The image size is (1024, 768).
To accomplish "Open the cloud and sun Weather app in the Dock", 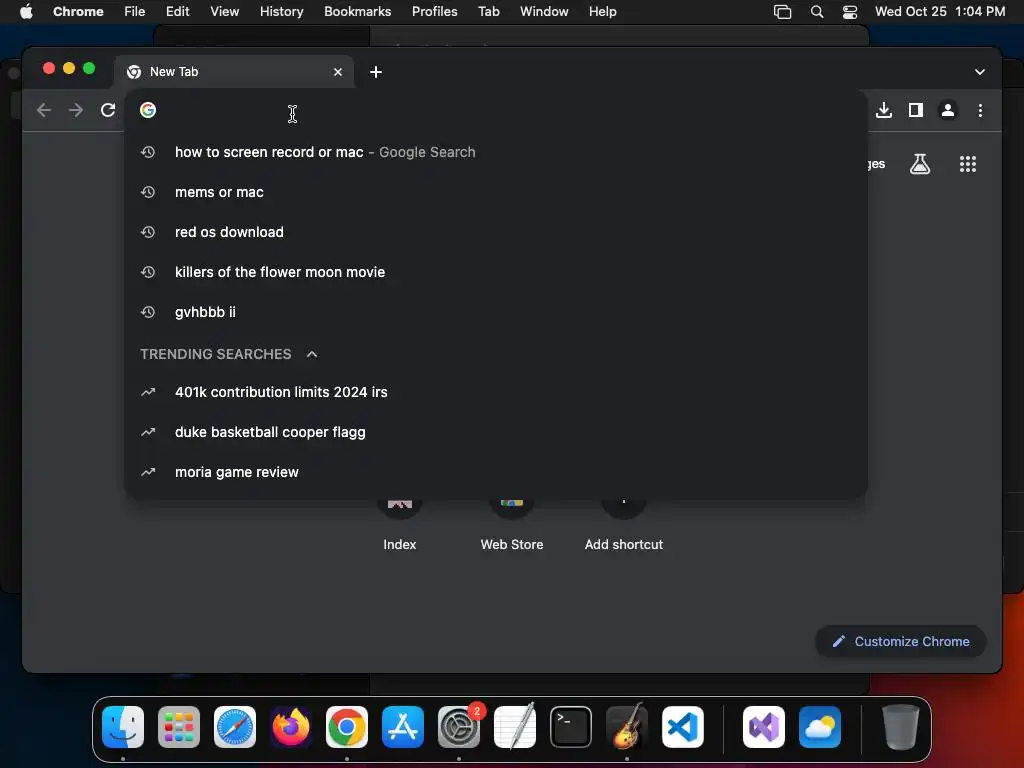I will (x=820, y=727).
